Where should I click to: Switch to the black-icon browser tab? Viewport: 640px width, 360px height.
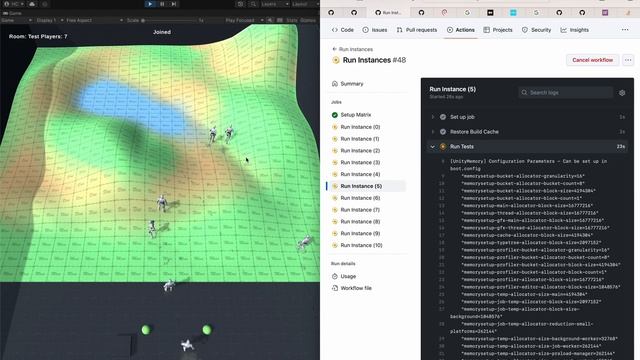[x=490, y=13]
